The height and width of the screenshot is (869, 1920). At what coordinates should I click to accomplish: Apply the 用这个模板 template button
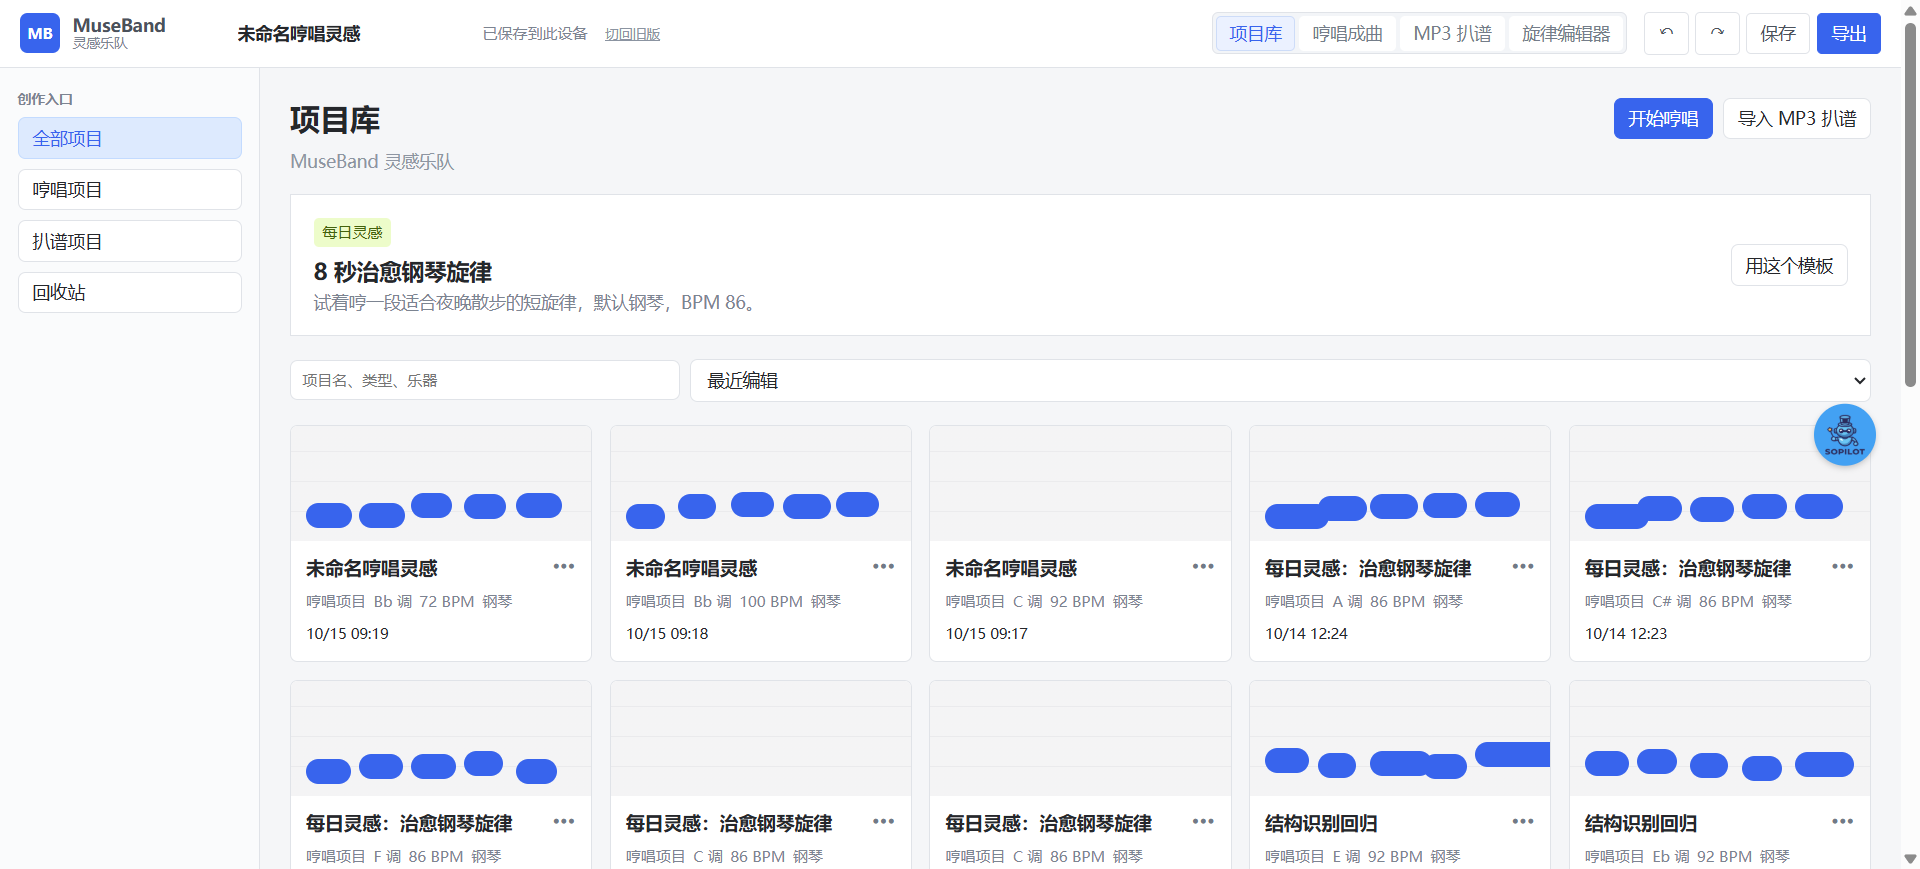point(1789,265)
